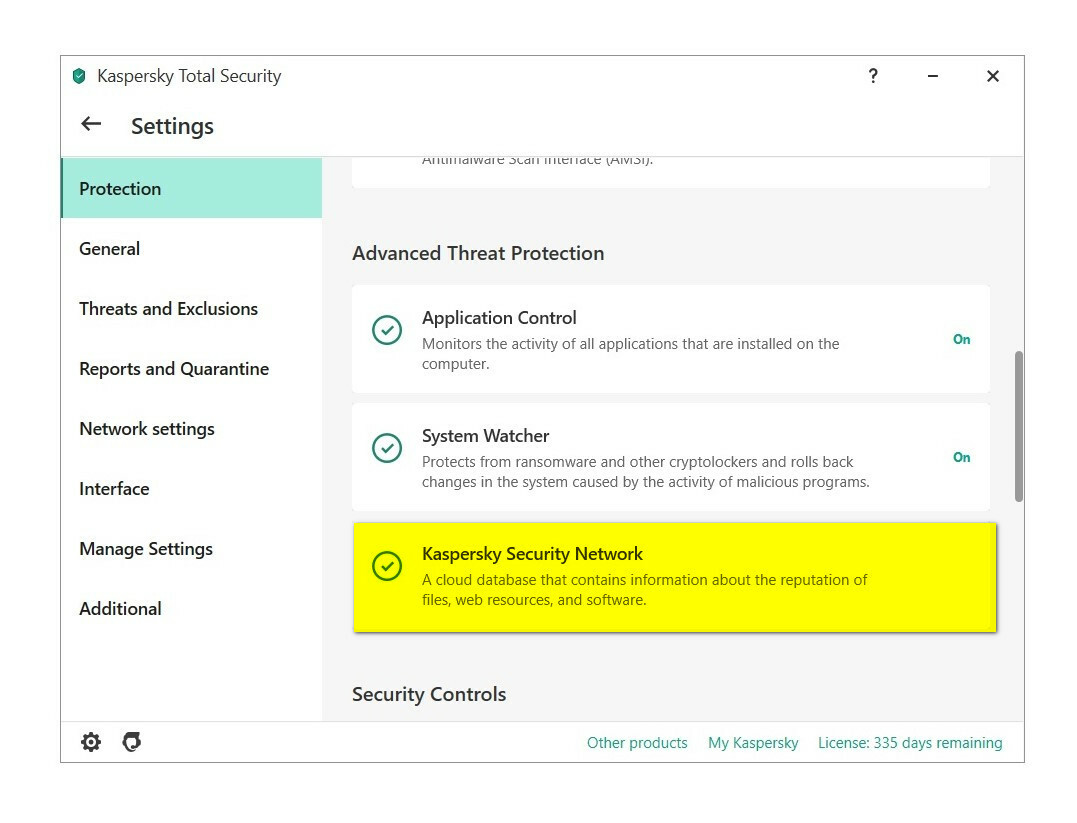This screenshot has width=1077, height=823.
Task: Open Kaspersky Security Network settings
Action: [x=674, y=577]
